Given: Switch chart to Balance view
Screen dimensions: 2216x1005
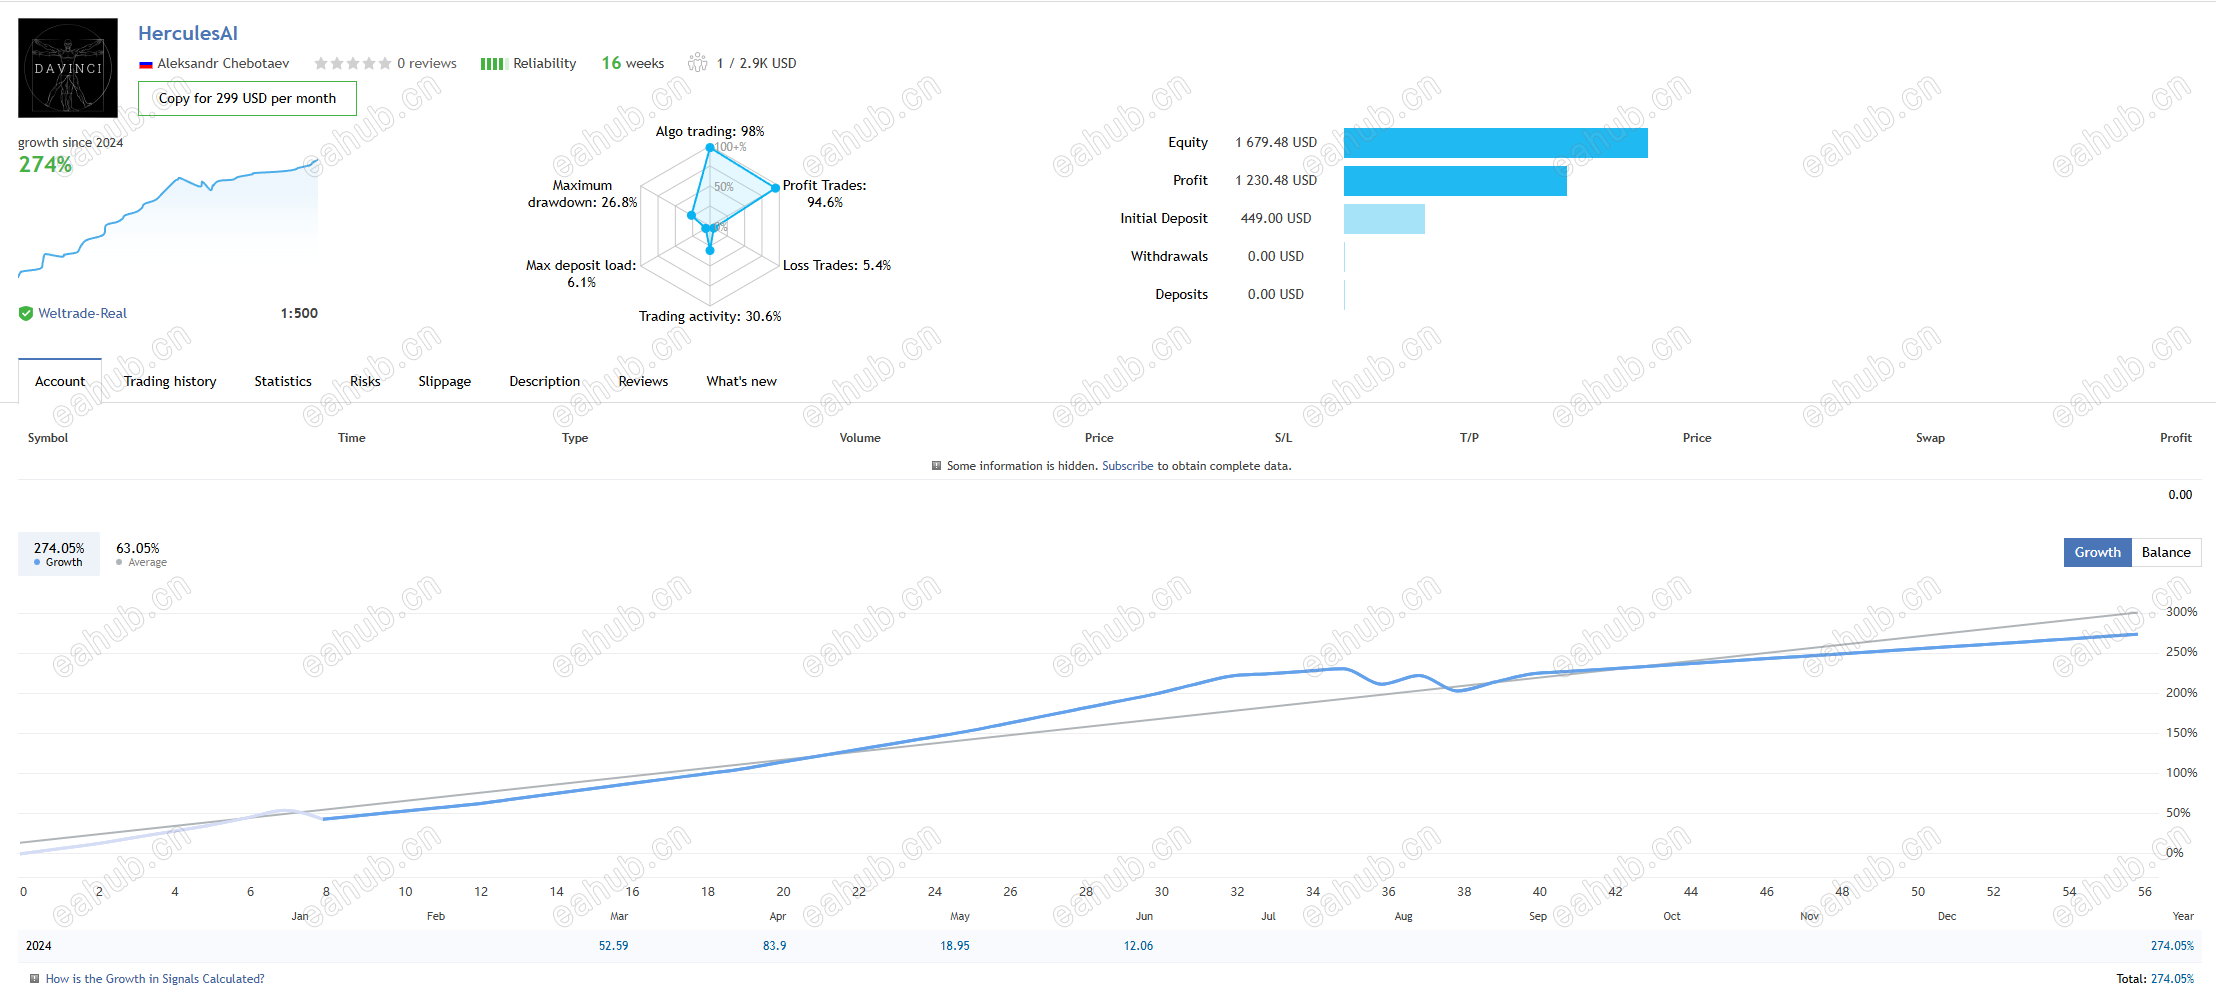Looking at the screenshot, I should click(2166, 552).
